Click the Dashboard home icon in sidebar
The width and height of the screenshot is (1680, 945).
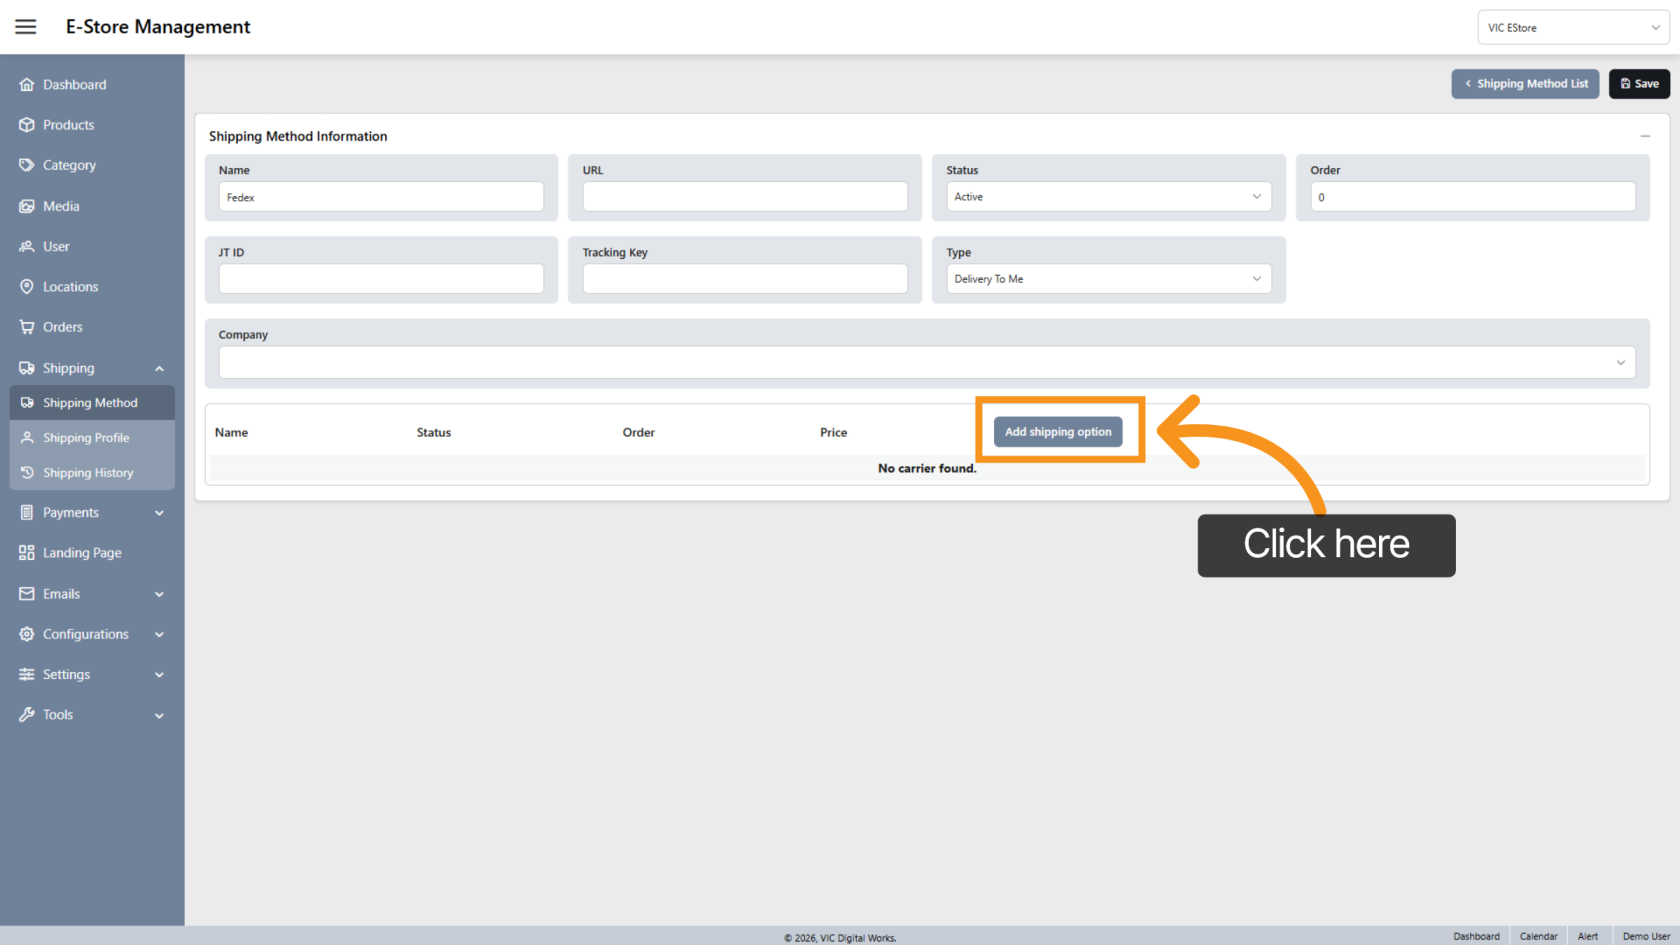tap(27, 85)
